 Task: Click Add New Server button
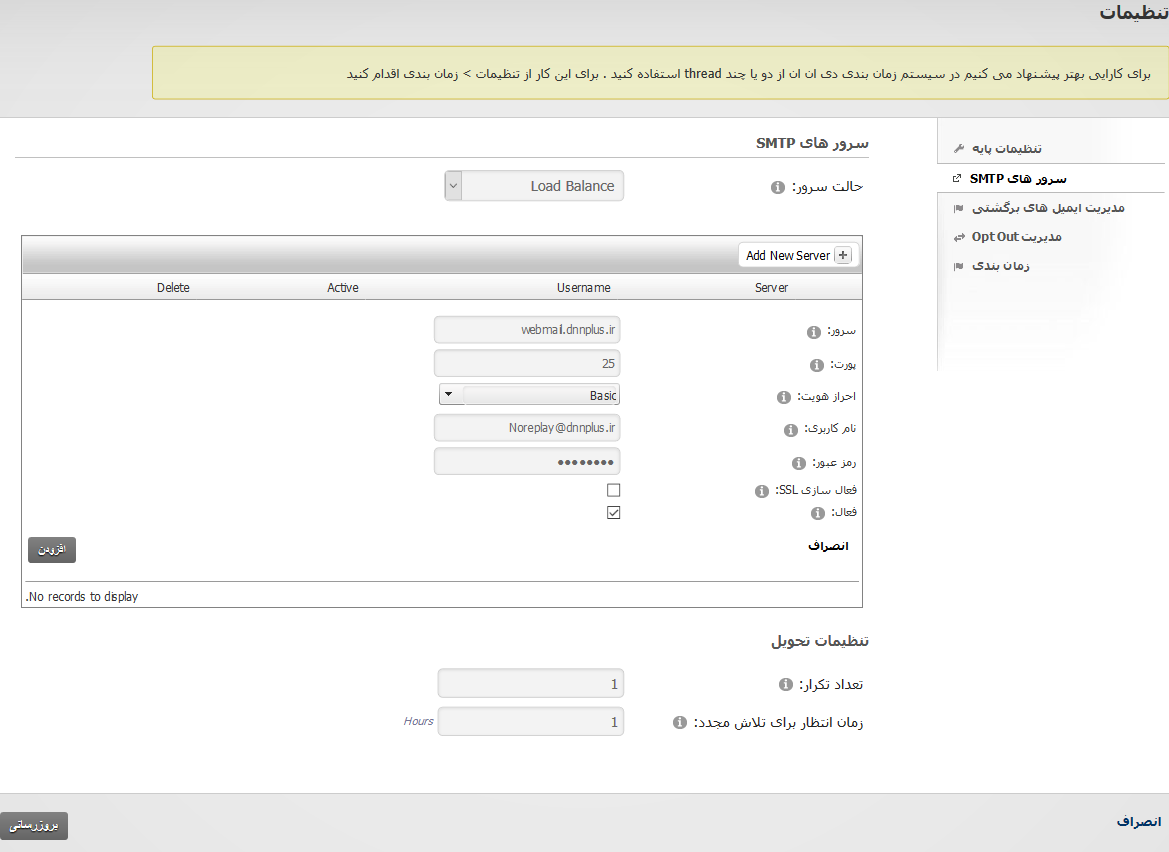click(797, 256)
